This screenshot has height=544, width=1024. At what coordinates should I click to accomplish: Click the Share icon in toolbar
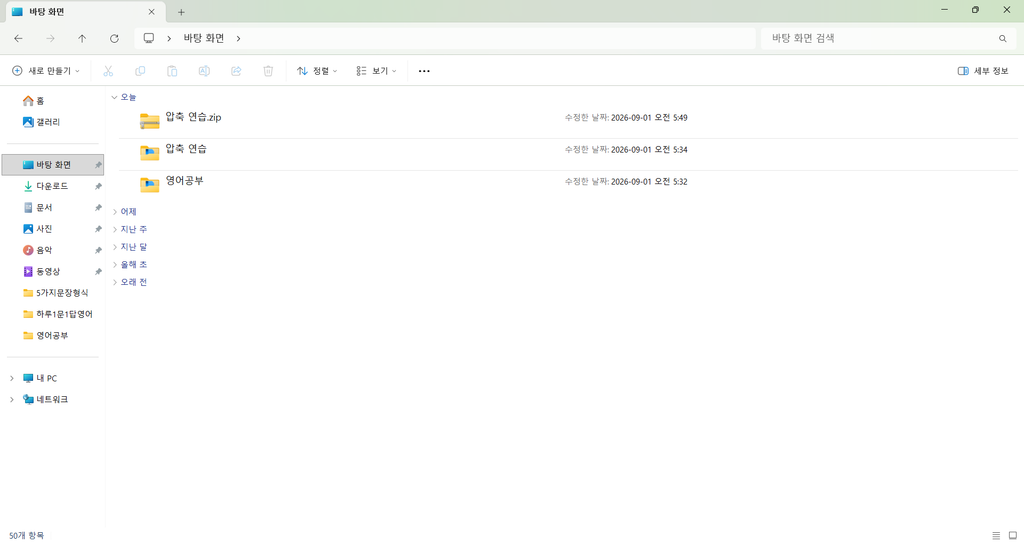236,71
